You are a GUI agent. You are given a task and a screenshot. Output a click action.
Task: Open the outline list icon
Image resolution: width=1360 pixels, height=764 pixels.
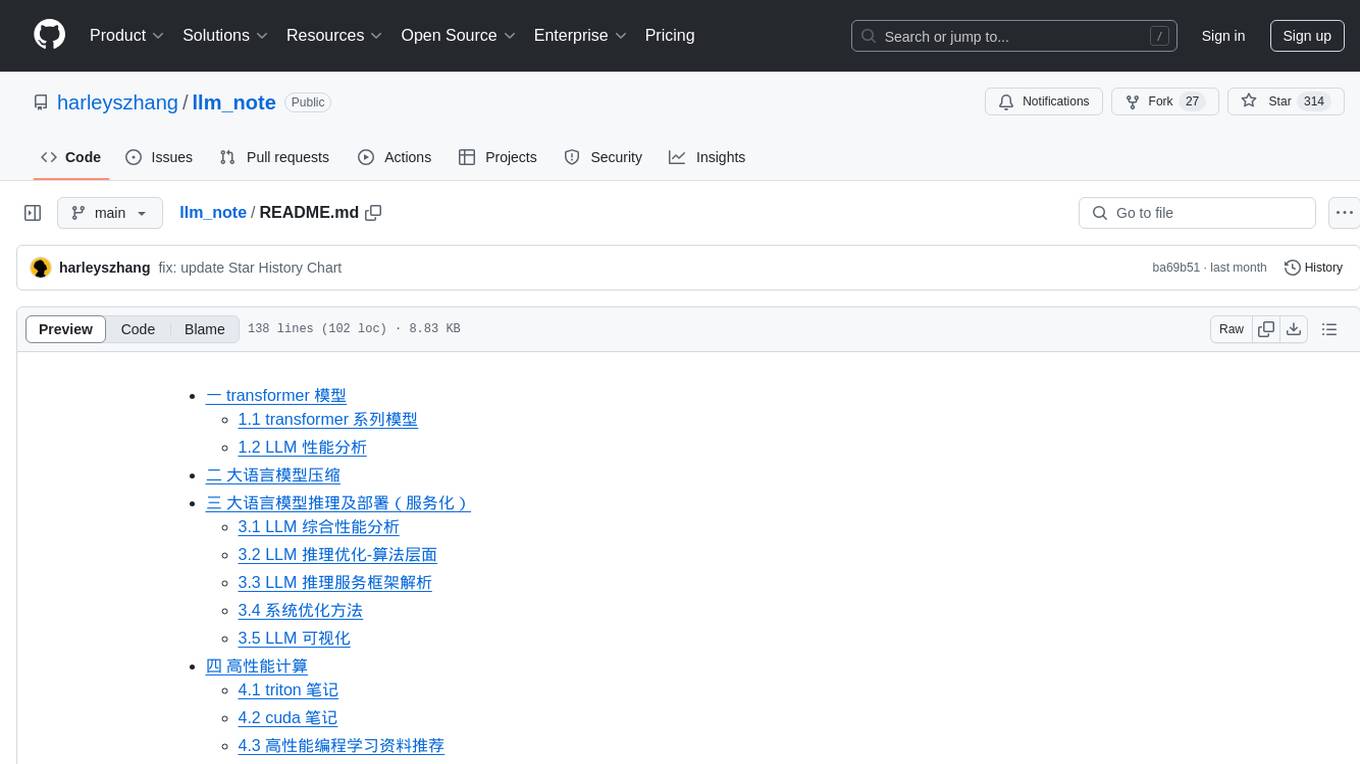point(1329,329)
